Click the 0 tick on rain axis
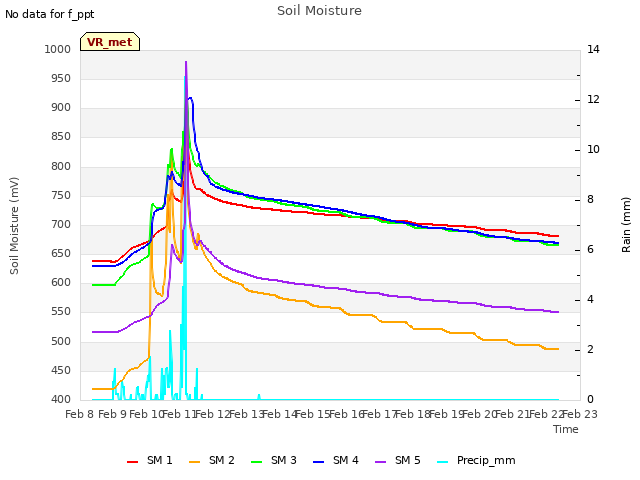640x480 pixels. coord(590,400)
